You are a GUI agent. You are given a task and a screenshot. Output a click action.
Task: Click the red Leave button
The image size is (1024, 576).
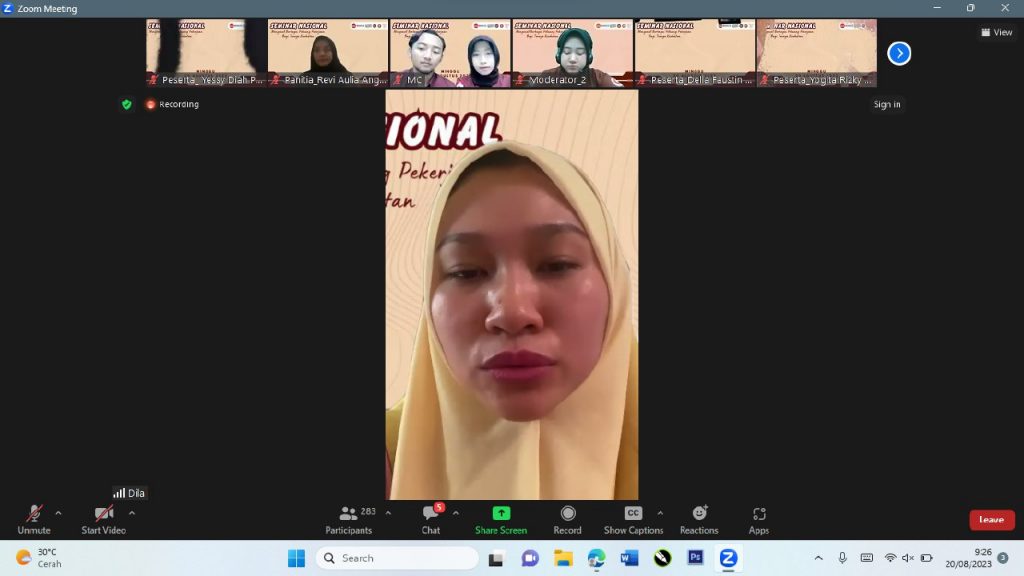click(x=991, y=520)
